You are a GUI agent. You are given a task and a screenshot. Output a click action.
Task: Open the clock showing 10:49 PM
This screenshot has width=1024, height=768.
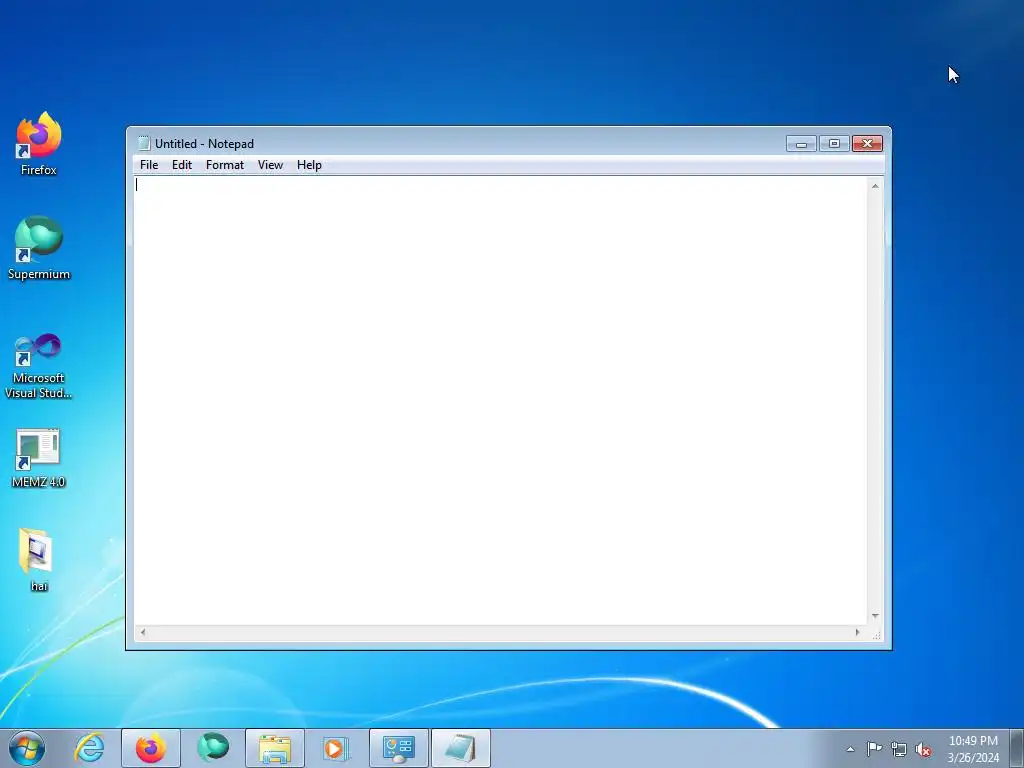tap(973, 749)
